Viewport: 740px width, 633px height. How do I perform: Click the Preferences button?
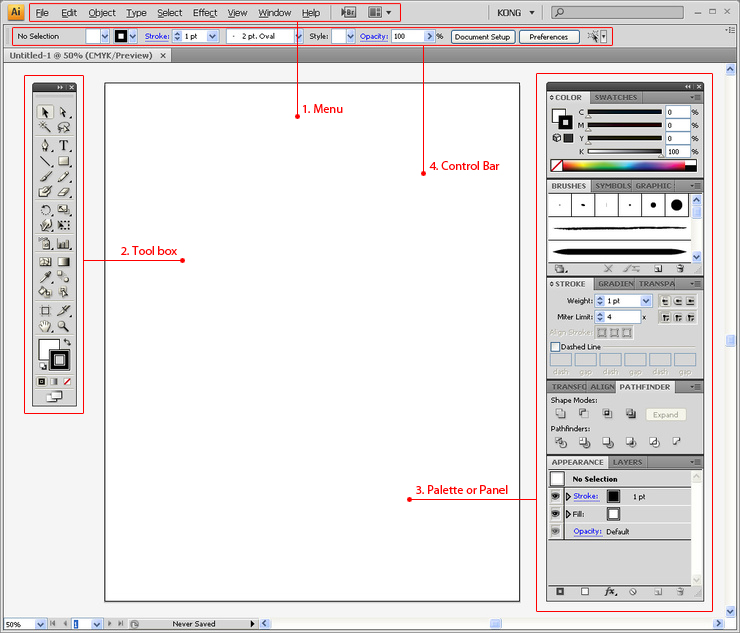pos(548,36)
